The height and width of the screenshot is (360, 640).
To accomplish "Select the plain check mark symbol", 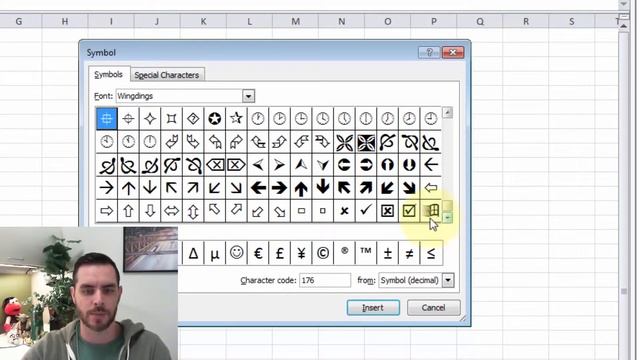I will tap(366, 211).
